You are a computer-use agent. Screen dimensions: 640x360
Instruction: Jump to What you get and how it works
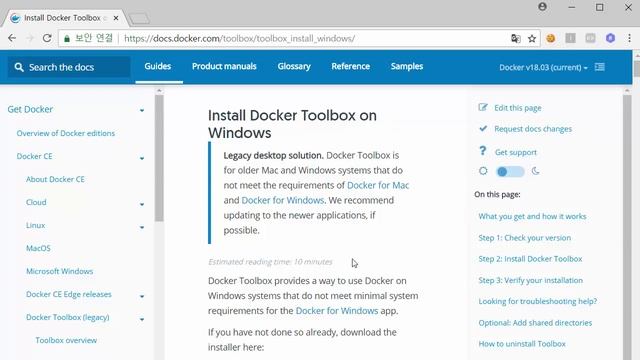(532, 216)
